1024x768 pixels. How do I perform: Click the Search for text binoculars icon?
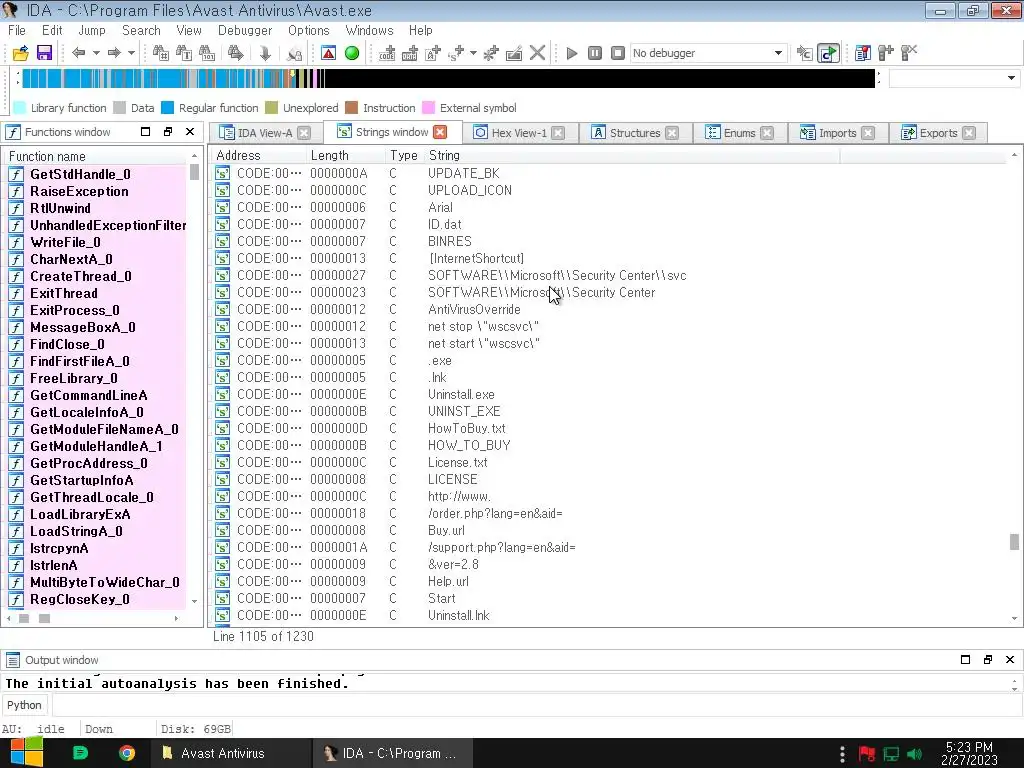pos(184,53)
